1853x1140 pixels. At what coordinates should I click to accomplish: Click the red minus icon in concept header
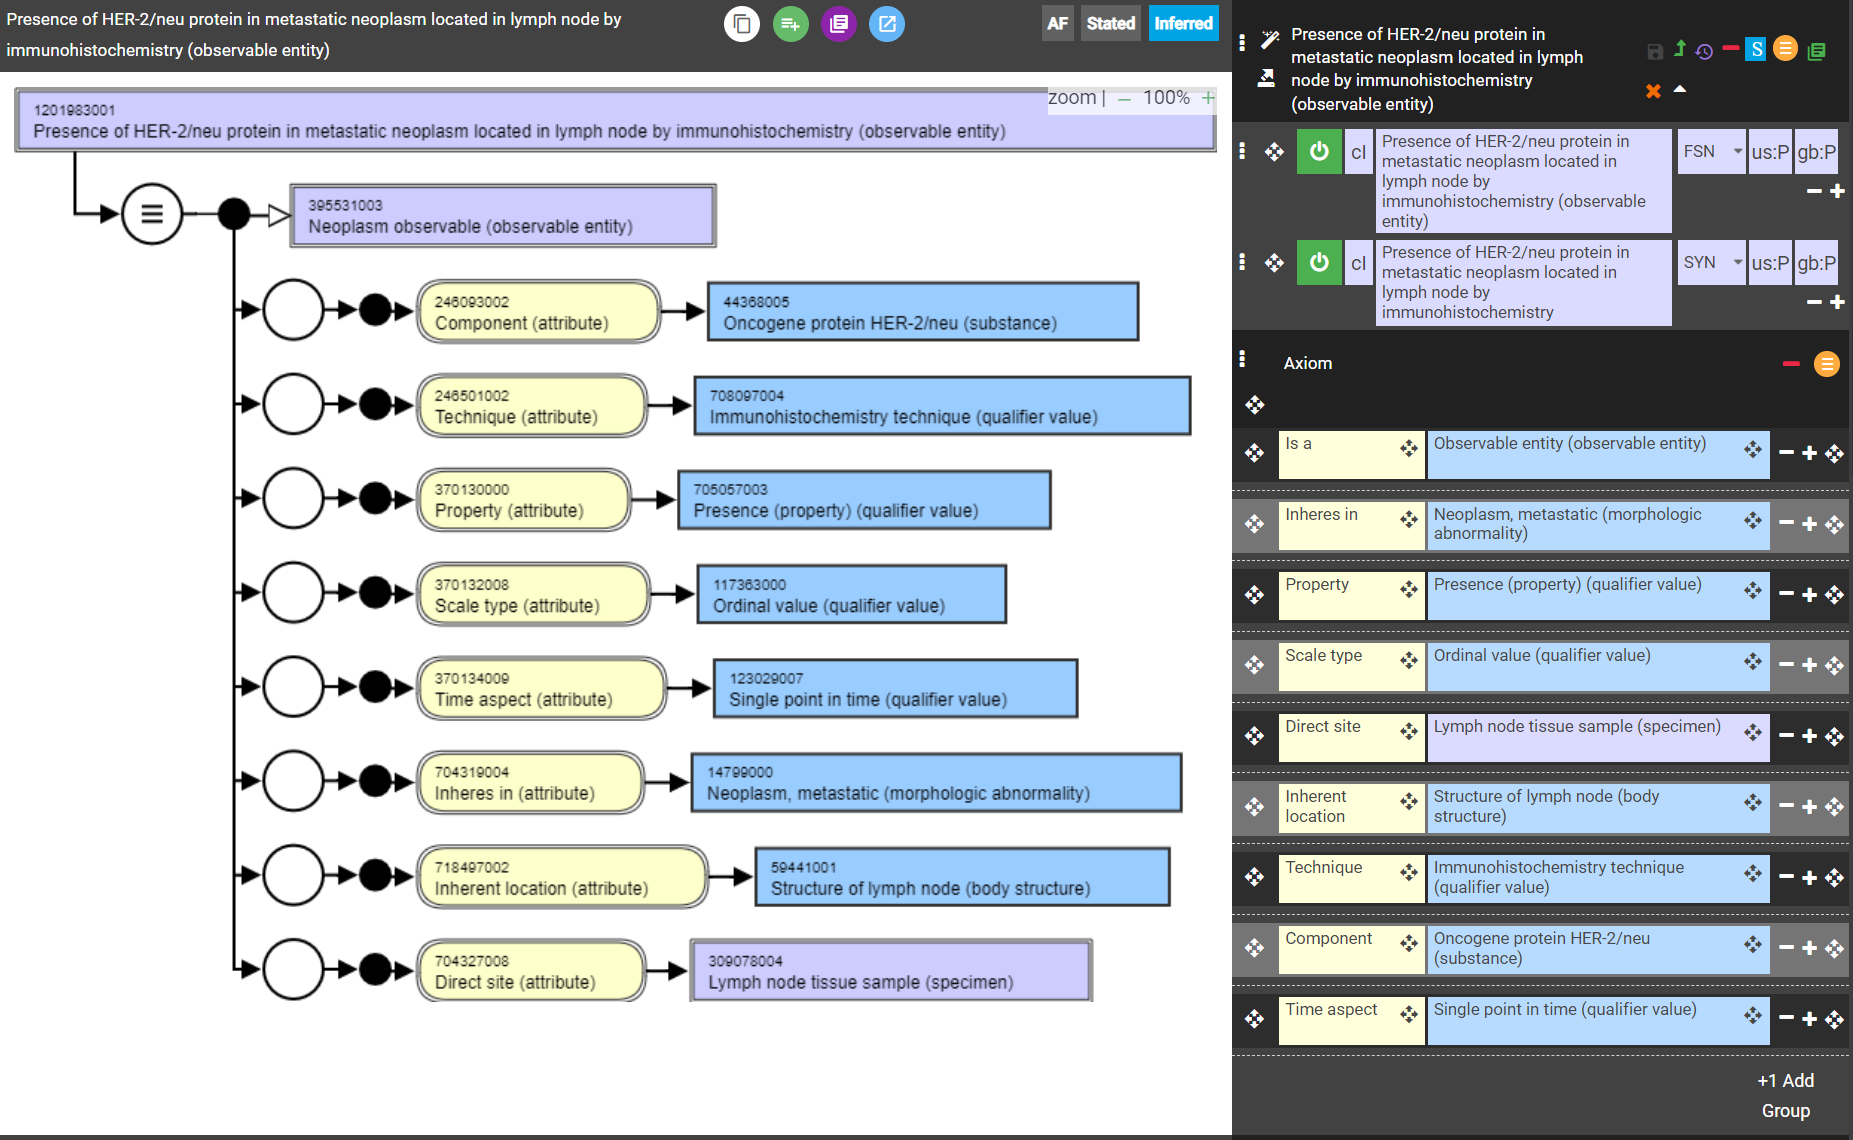pos(1731,47)
